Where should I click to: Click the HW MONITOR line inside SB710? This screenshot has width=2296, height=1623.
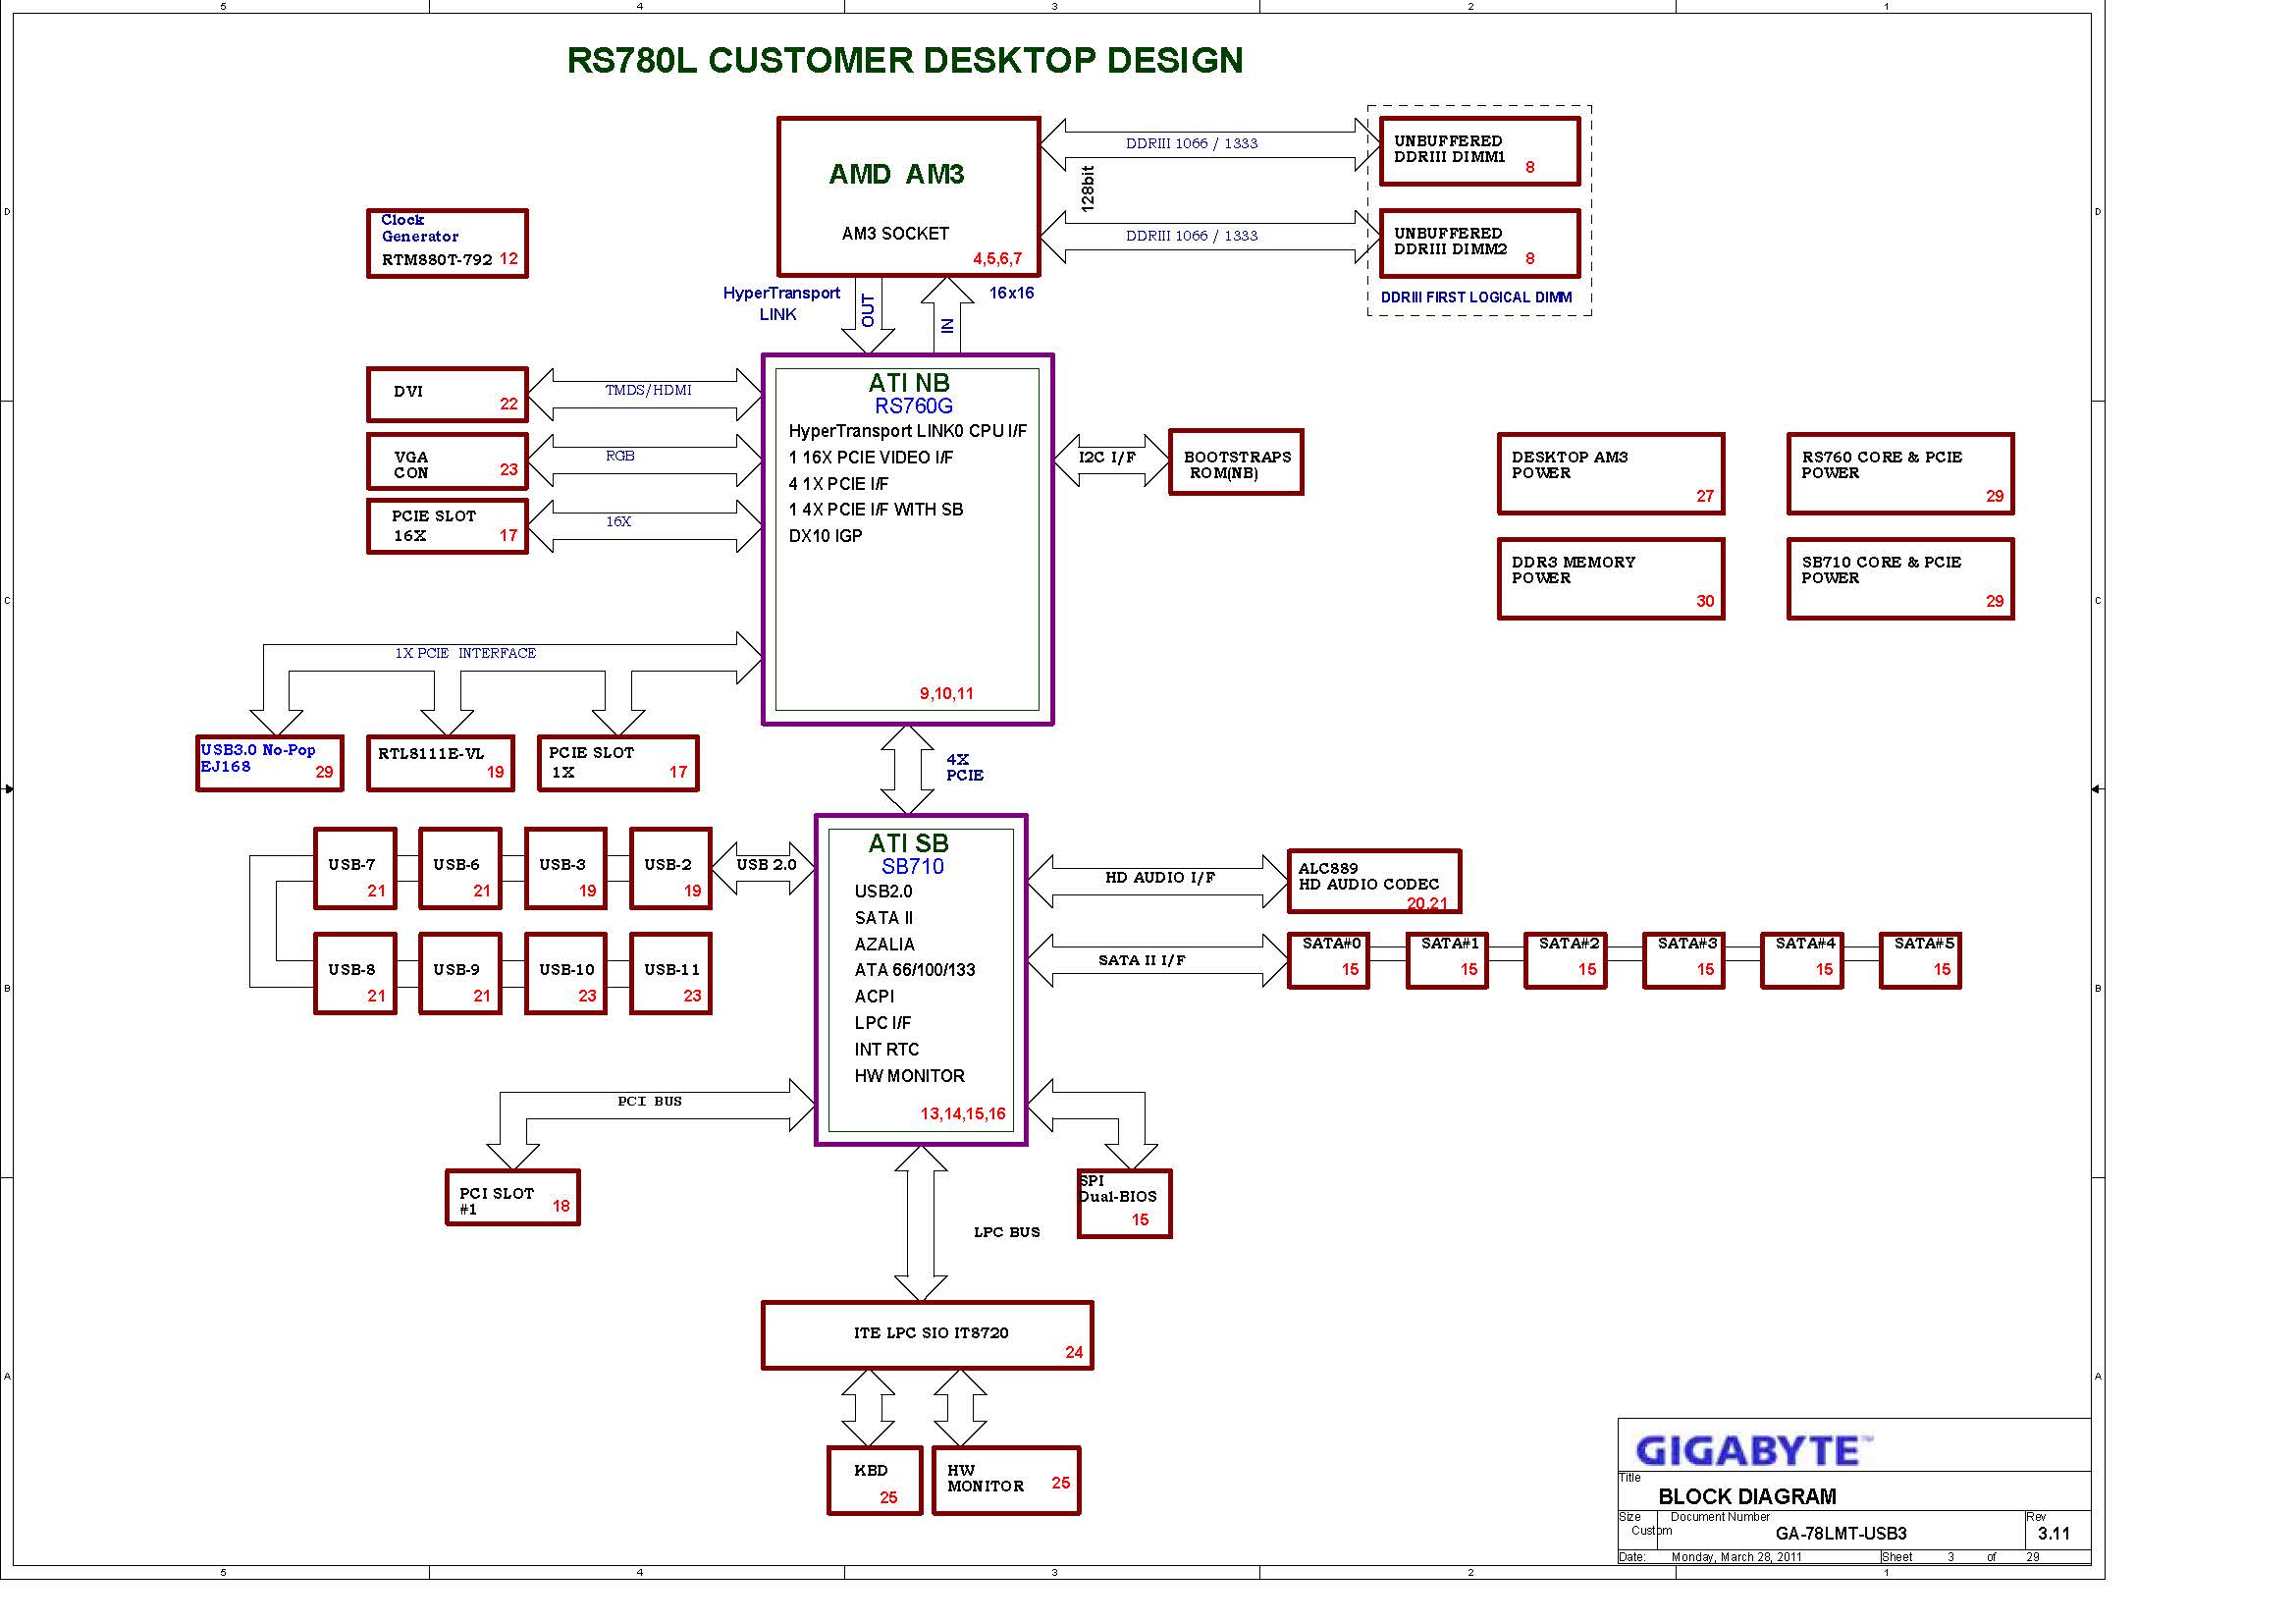pos(909,1076)
